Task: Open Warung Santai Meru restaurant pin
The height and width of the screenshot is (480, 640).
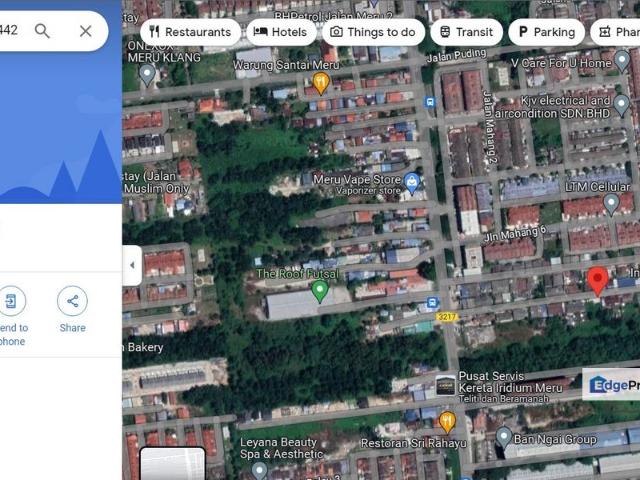Action: [321, 83]
